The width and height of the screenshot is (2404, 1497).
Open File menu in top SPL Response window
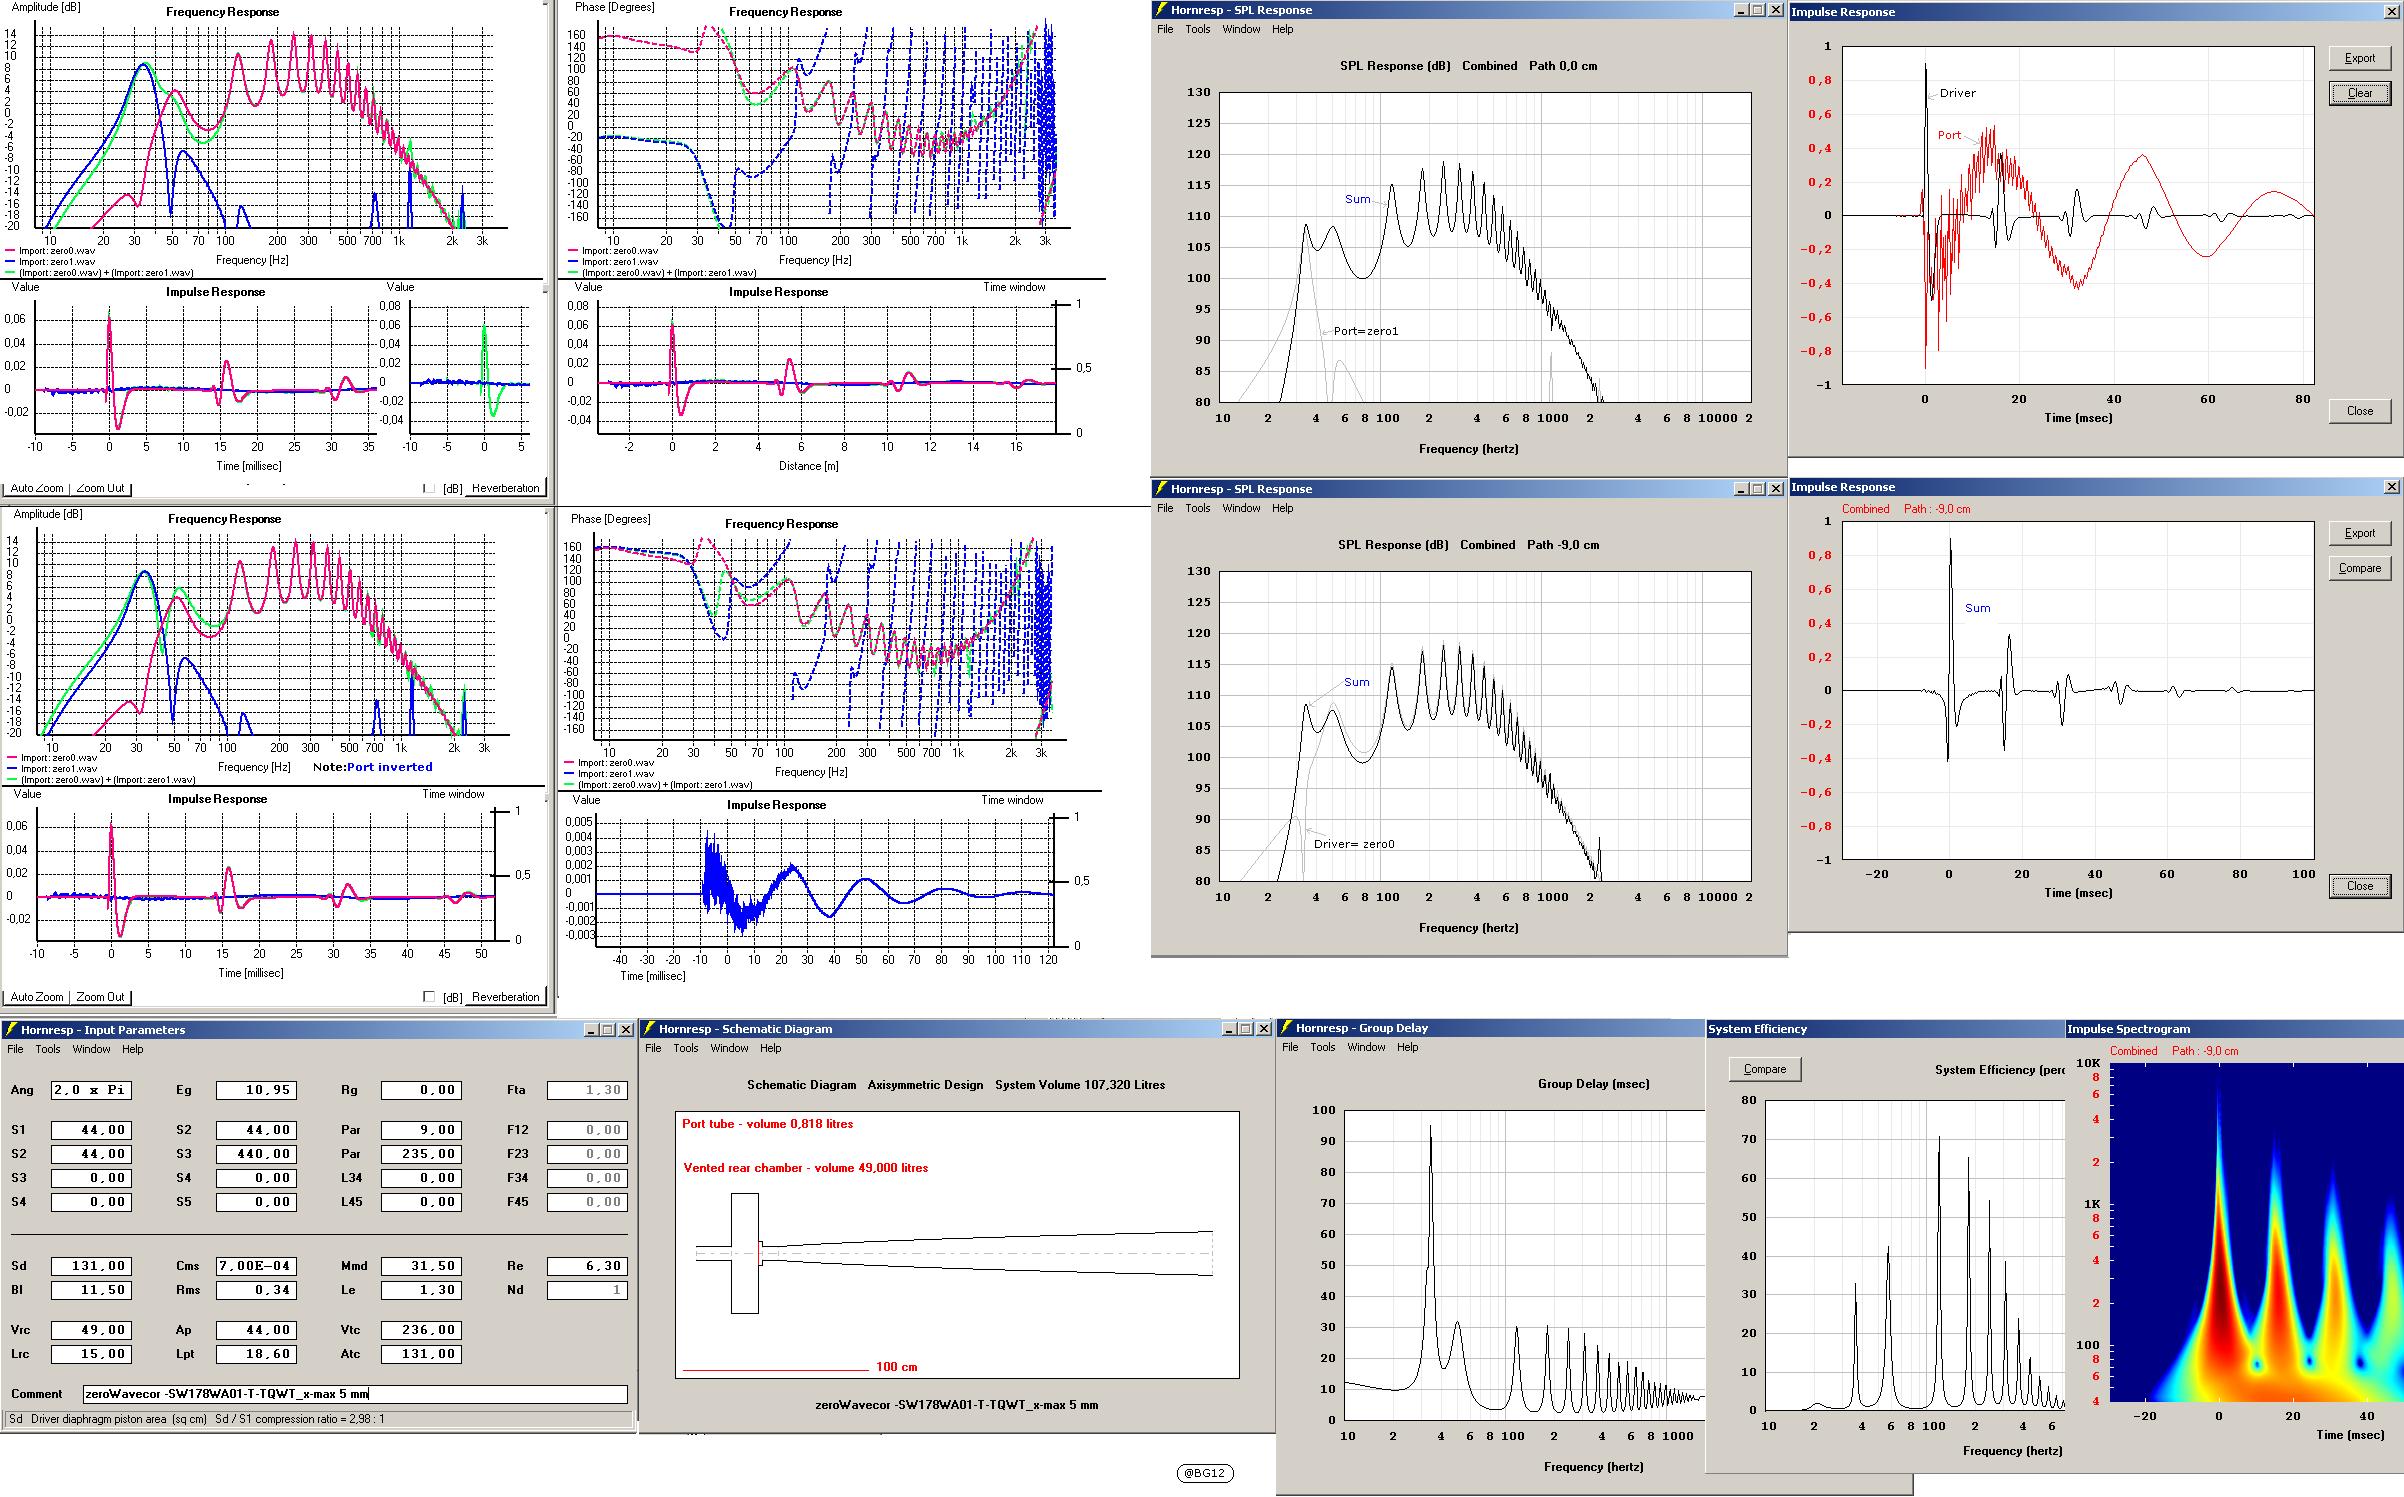point(1165,29)
